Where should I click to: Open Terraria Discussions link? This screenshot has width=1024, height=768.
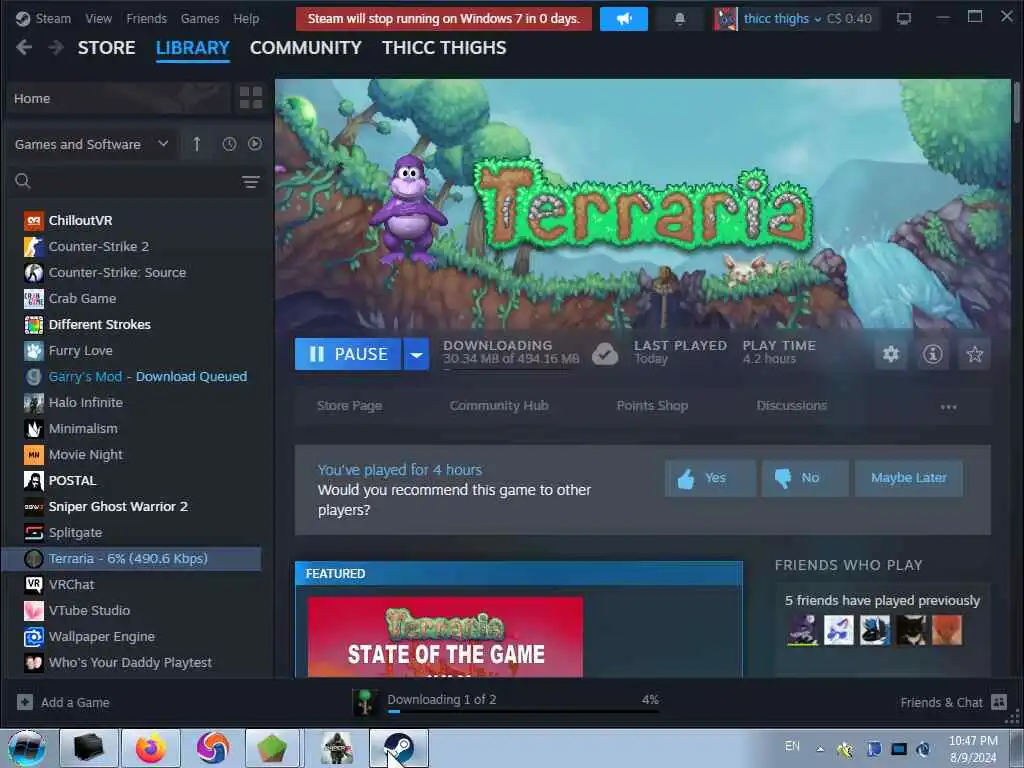point(792,406)
